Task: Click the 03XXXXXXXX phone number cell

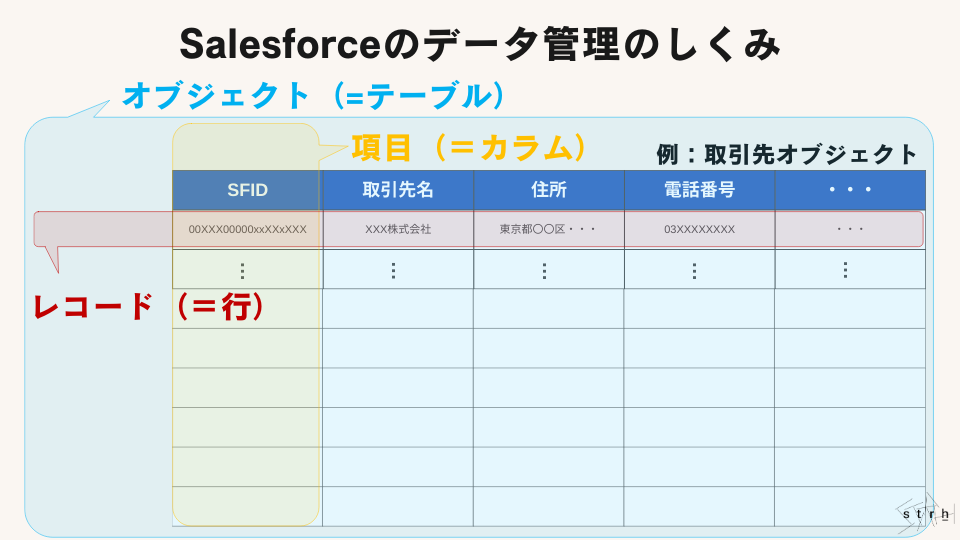Action: point(699,229)
